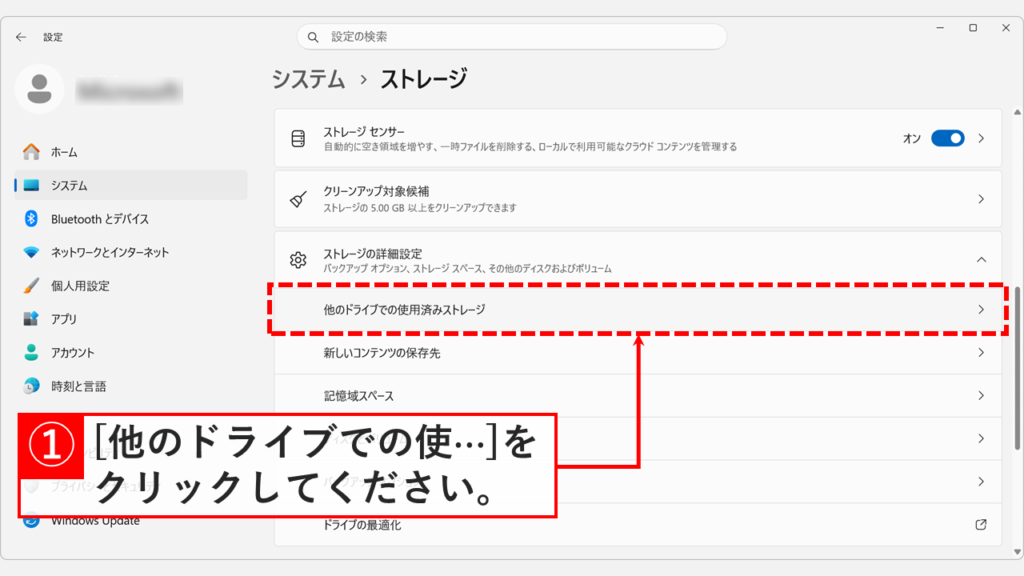Open クリーンアップ対象候補 chevron
This screenshot has width=1024, height=576.
(981, 199)
